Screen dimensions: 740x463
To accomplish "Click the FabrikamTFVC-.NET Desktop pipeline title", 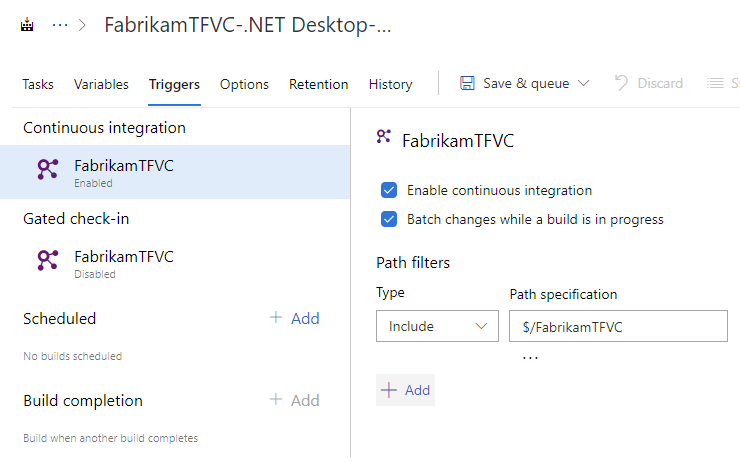I will coord(248,25).
